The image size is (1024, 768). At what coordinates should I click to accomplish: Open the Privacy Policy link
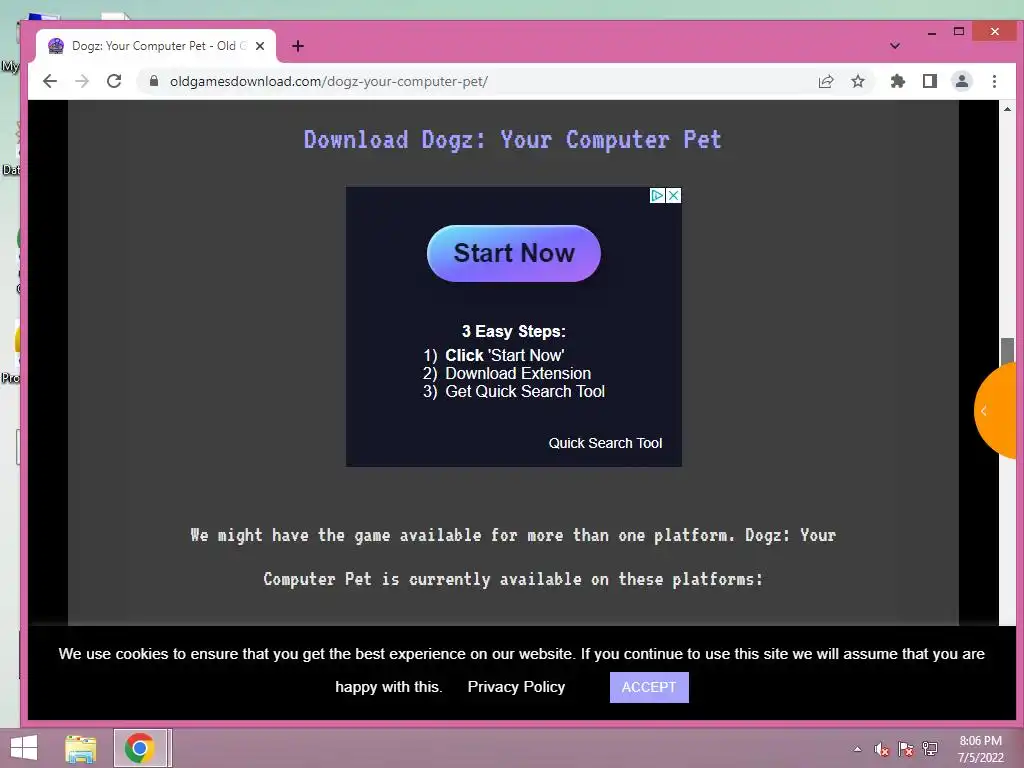point(516,687)
